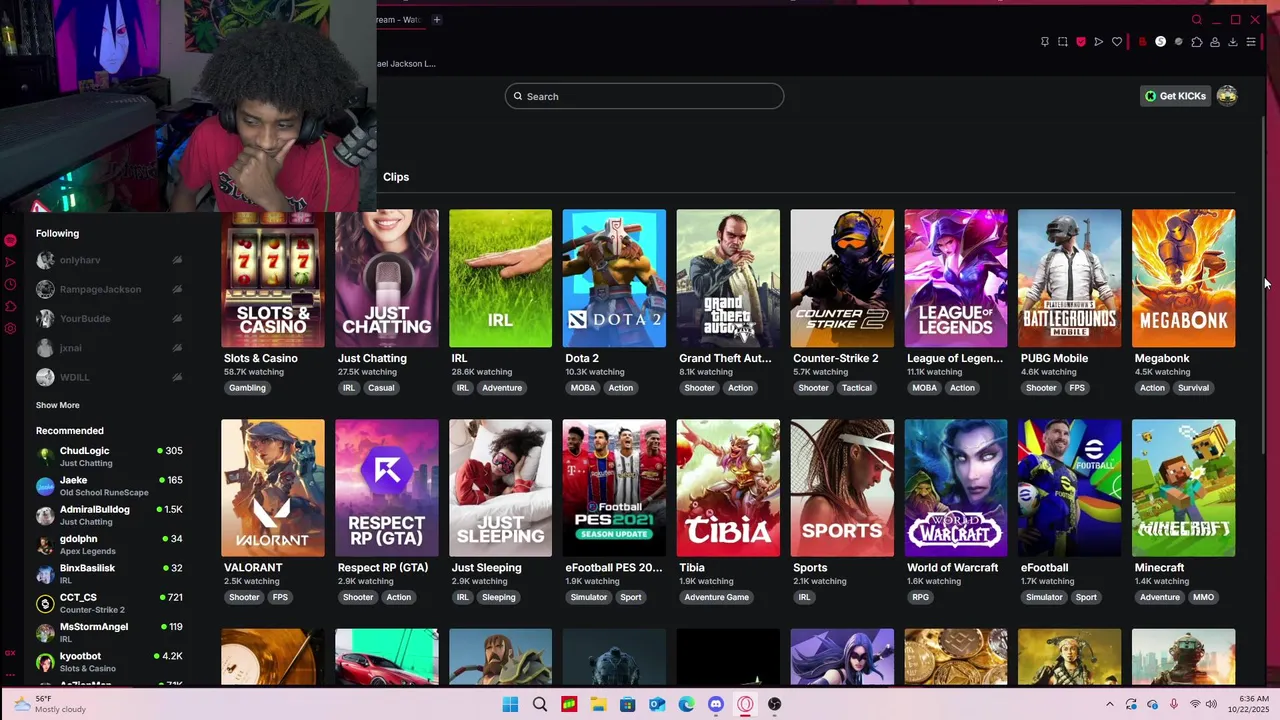Open the gray round extension icon
Viewport: 1280px width, 720px height.
(x=1178, y=42)
